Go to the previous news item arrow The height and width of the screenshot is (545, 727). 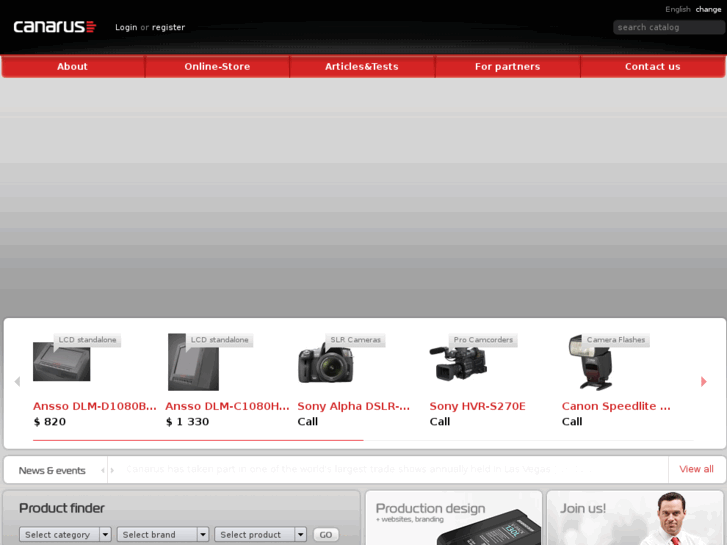coord(102,470)
